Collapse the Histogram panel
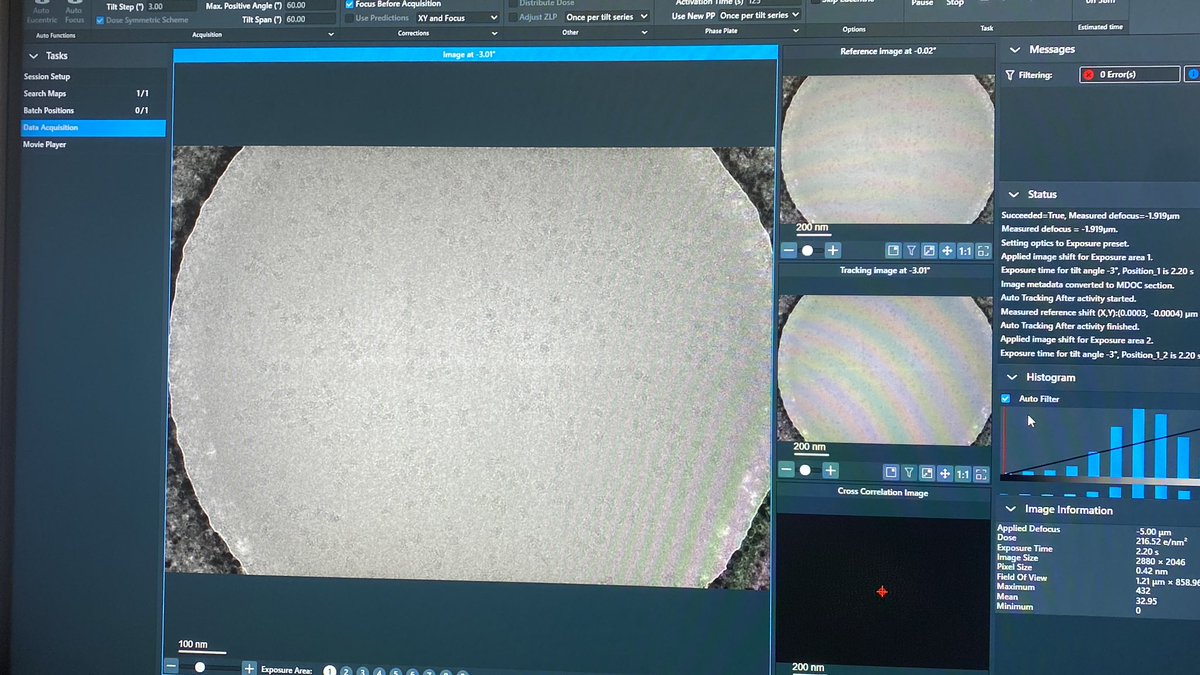 pos(1012,377)
